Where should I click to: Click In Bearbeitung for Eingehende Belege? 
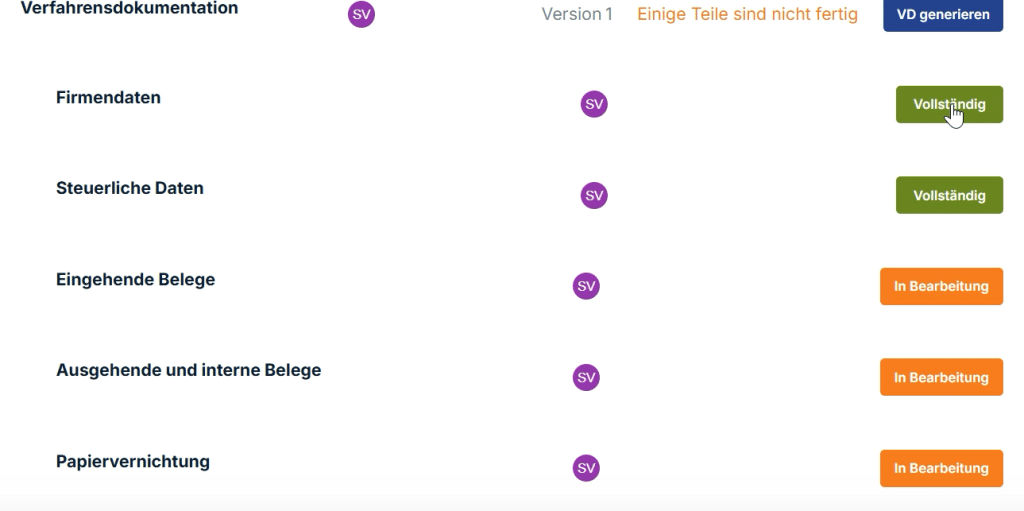pos(941,286)
